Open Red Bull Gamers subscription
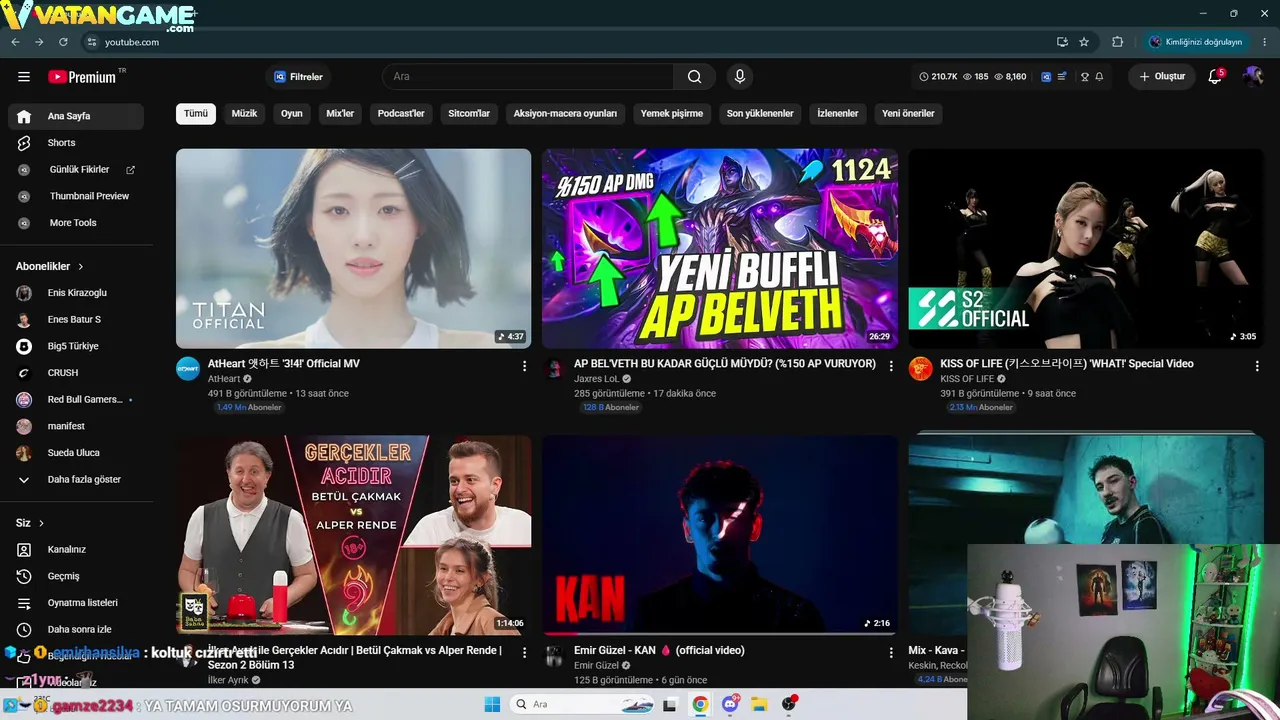The image size is (1280, 720). [76, 400]
